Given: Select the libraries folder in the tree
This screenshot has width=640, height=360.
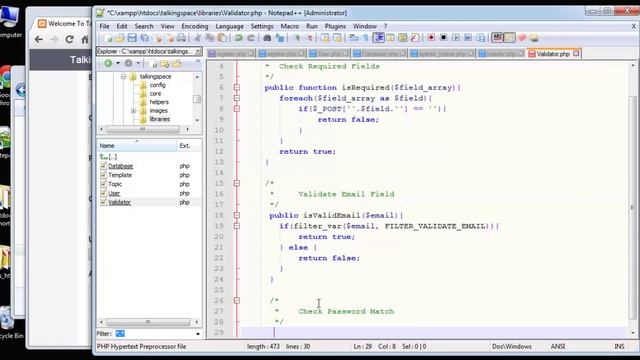Looking at the screenshot, I should [x=159, y=119].
